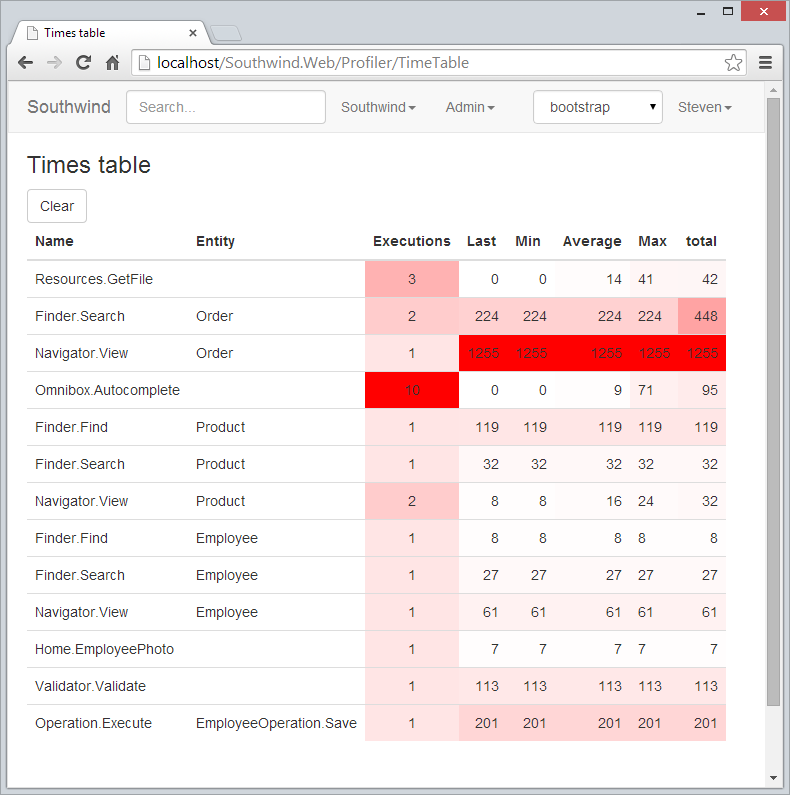
Task: Bookmark page with star icon
Action: pos(733,62)
